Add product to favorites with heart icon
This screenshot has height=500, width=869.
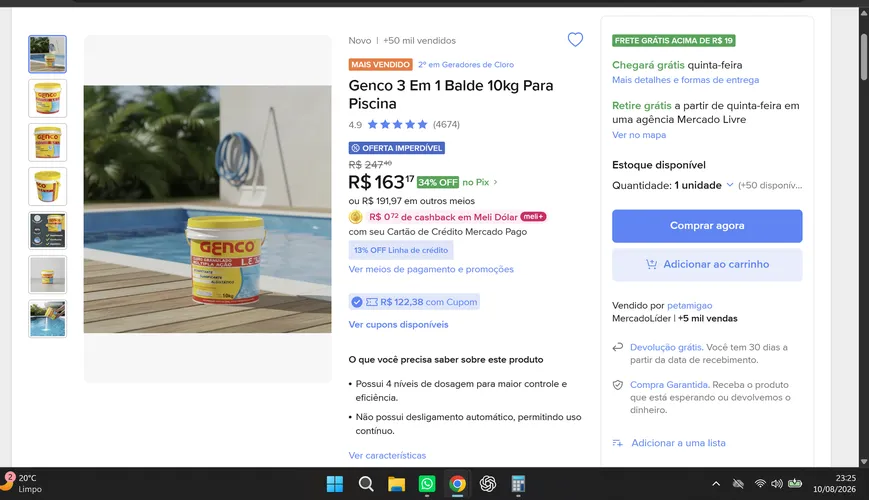(x=575, y=39)
